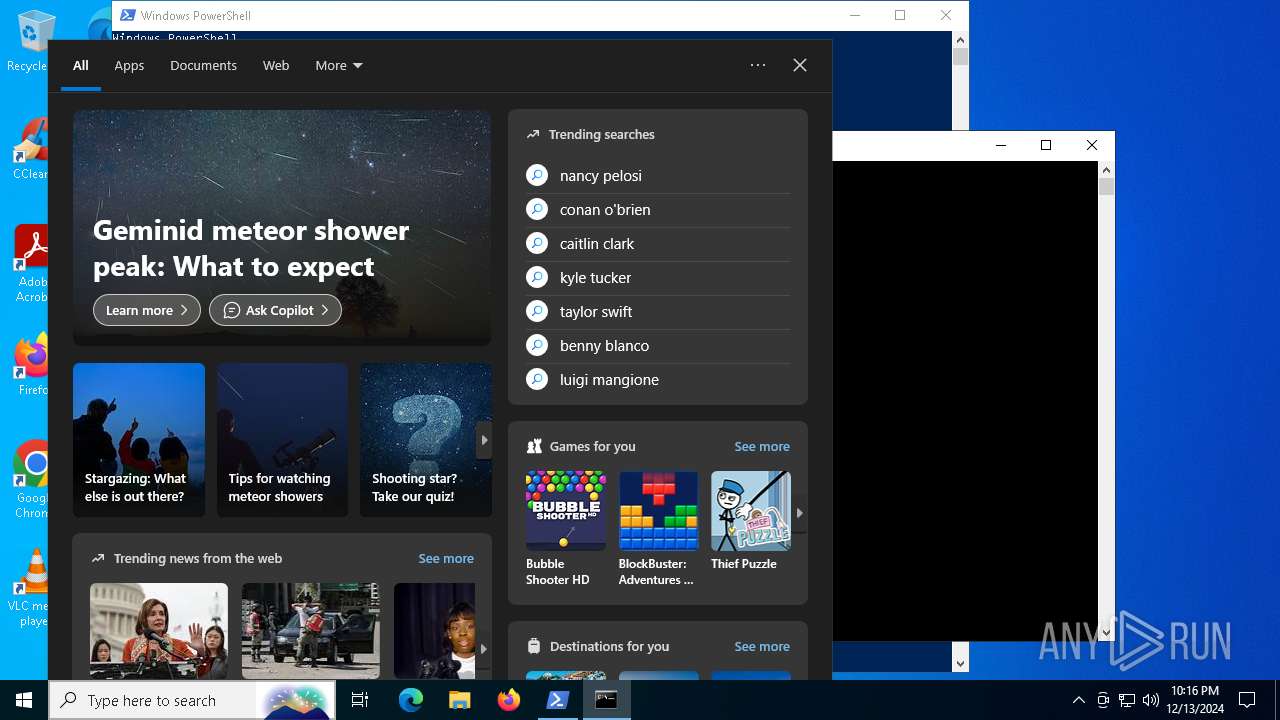The image size is (1280, 720).
Task: Search trending term luigi mangione
Action: 658,379
